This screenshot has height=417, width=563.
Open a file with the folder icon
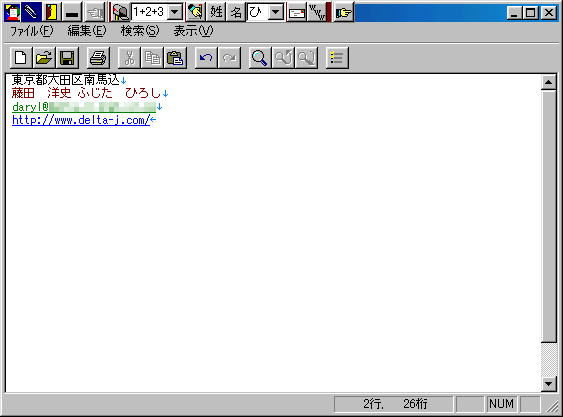pos(44,58)
